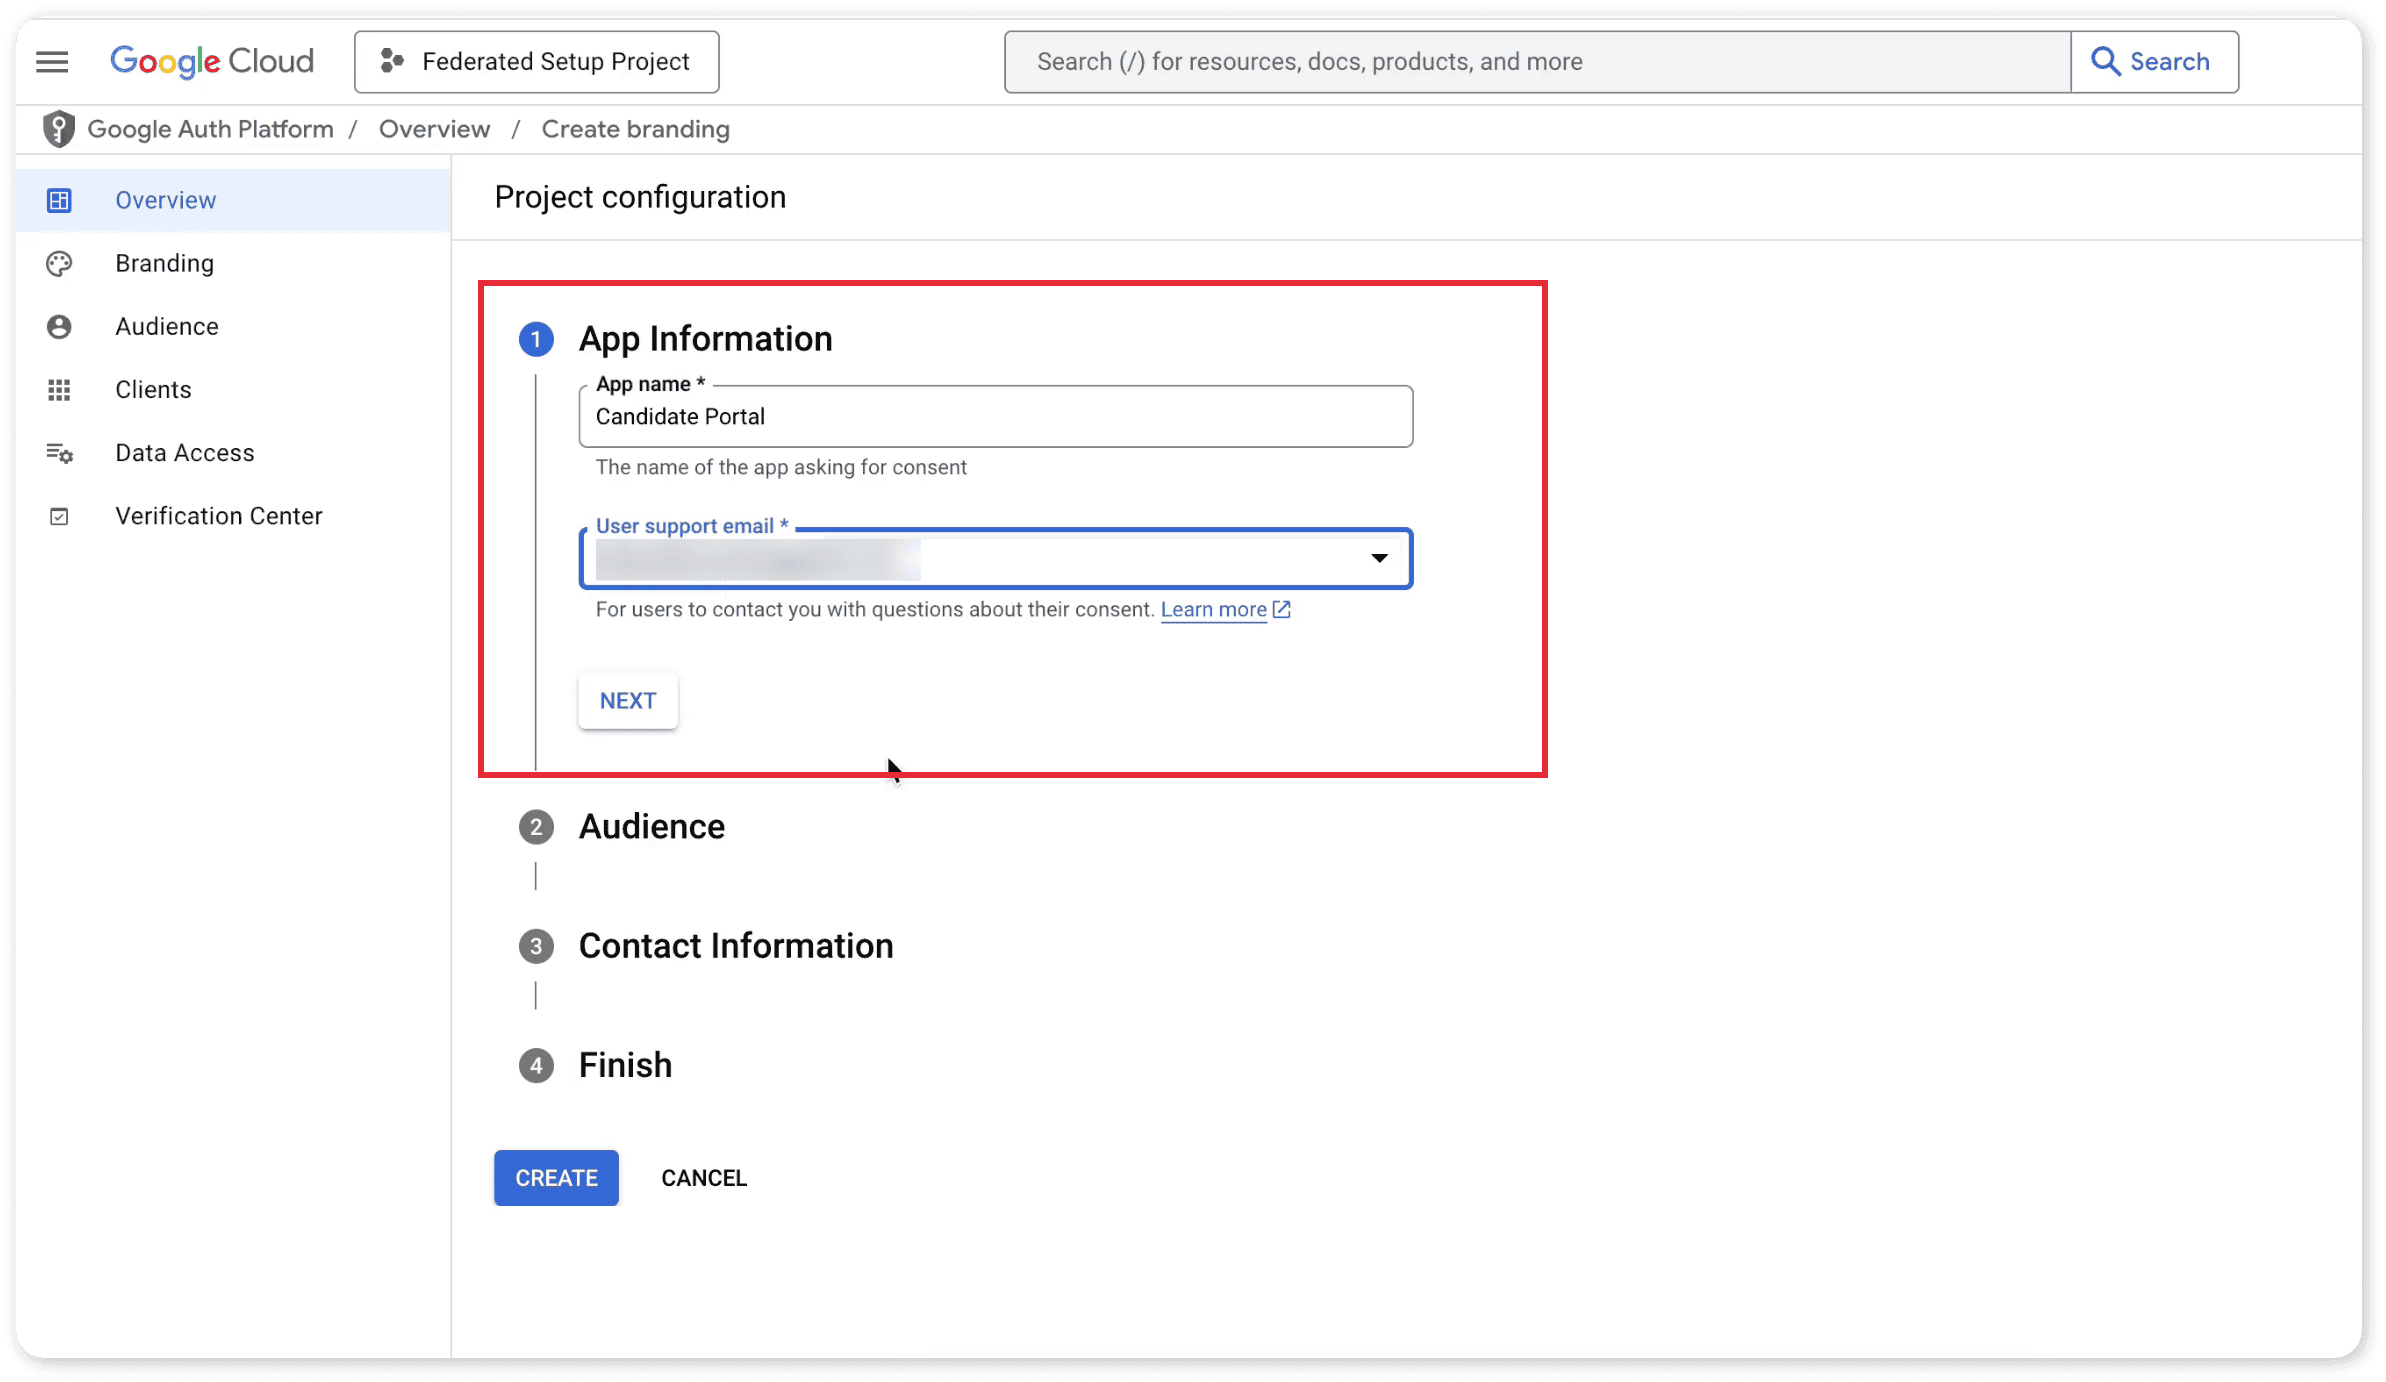Click the Google Cloud logo
2386x1382 pixels.
[x=212, y=62]
